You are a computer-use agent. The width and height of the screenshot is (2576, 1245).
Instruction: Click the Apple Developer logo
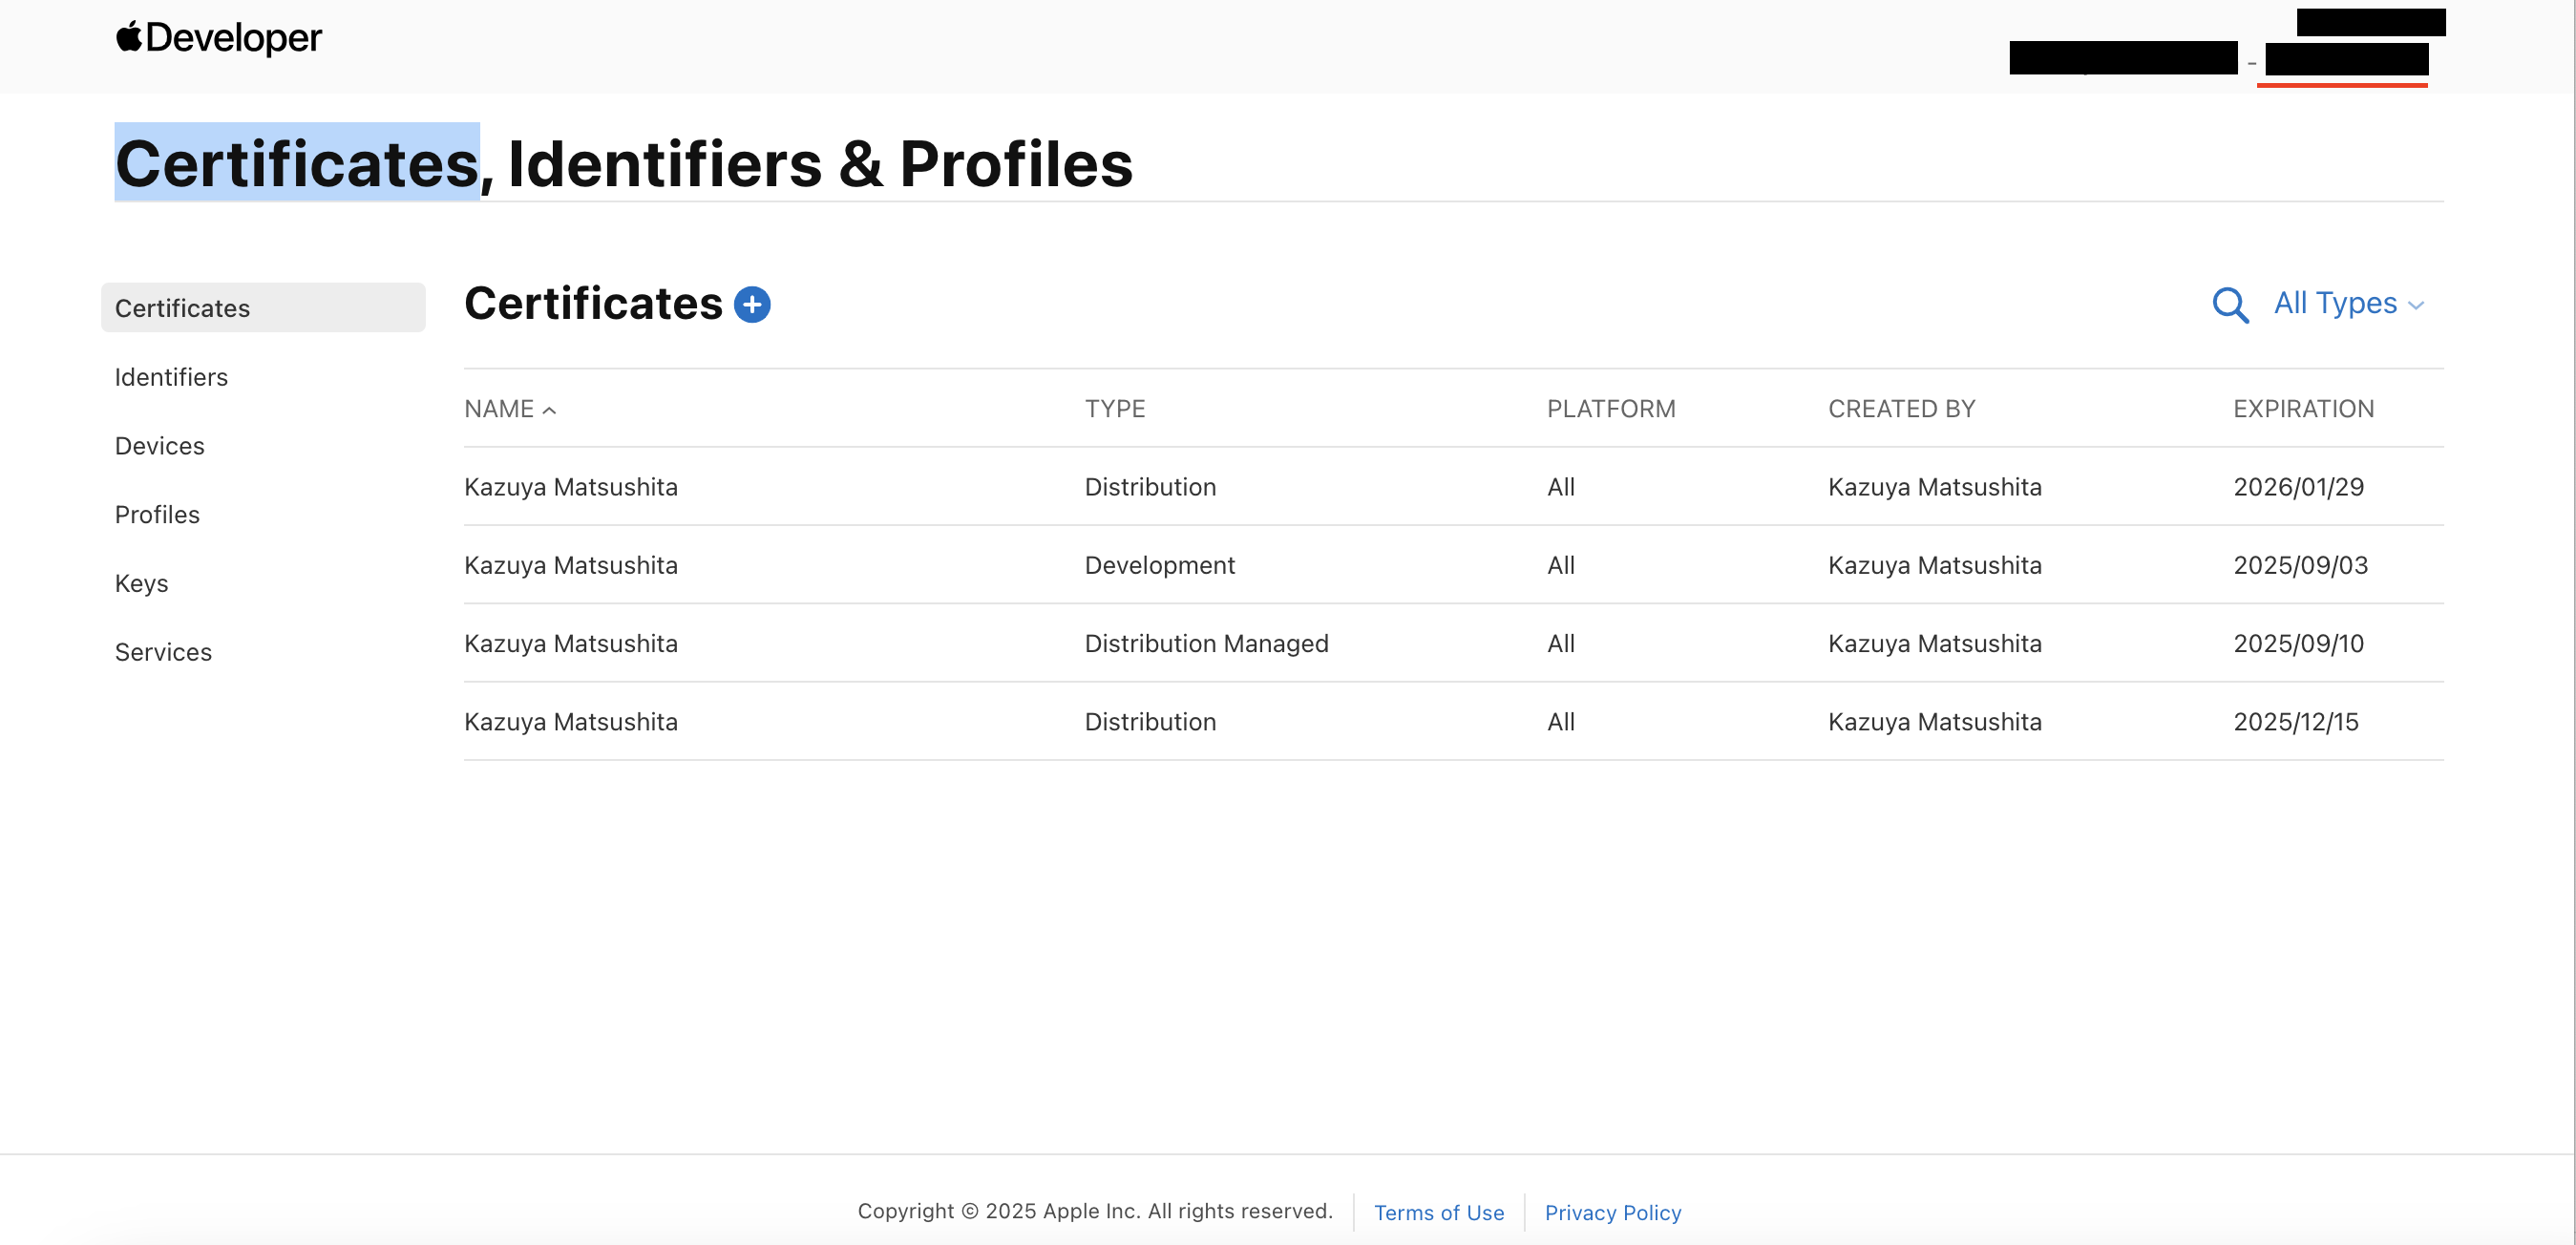point(219,38)
